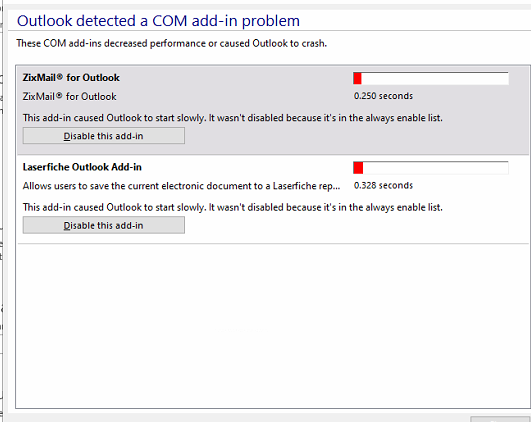This screenshot has height=422, width=531.
Task: Click the 0.328 seconds load time label
Action: pos(383,185)
